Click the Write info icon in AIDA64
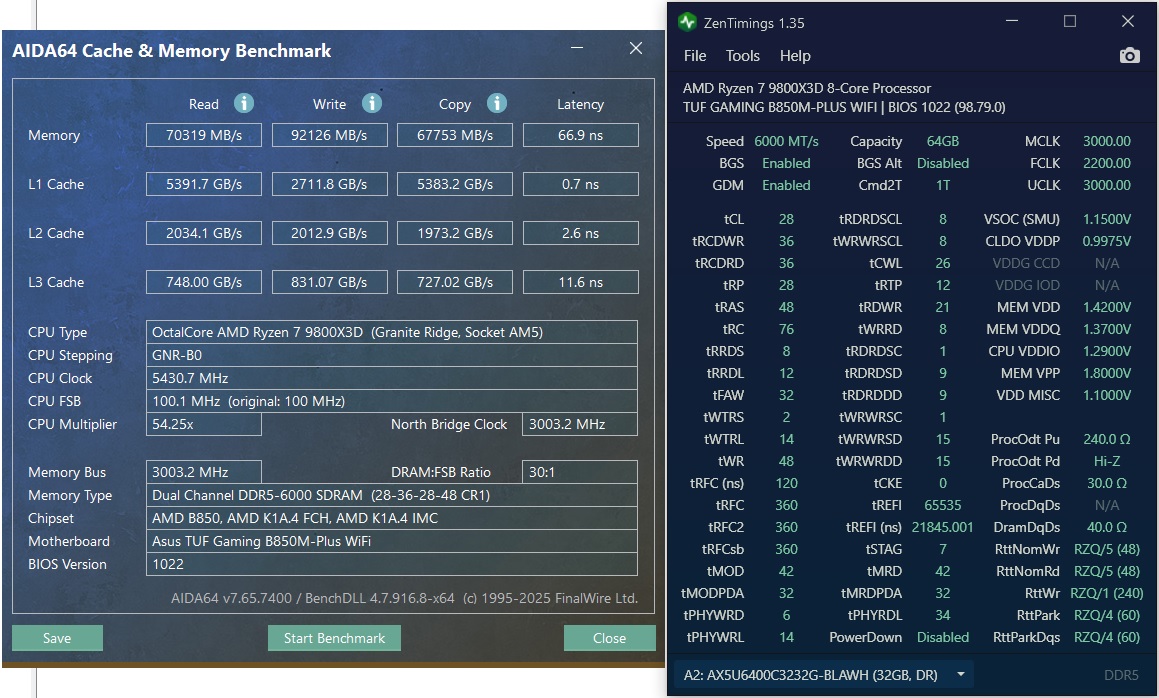The image size is (1159, 698). click(x=372, y=104)
